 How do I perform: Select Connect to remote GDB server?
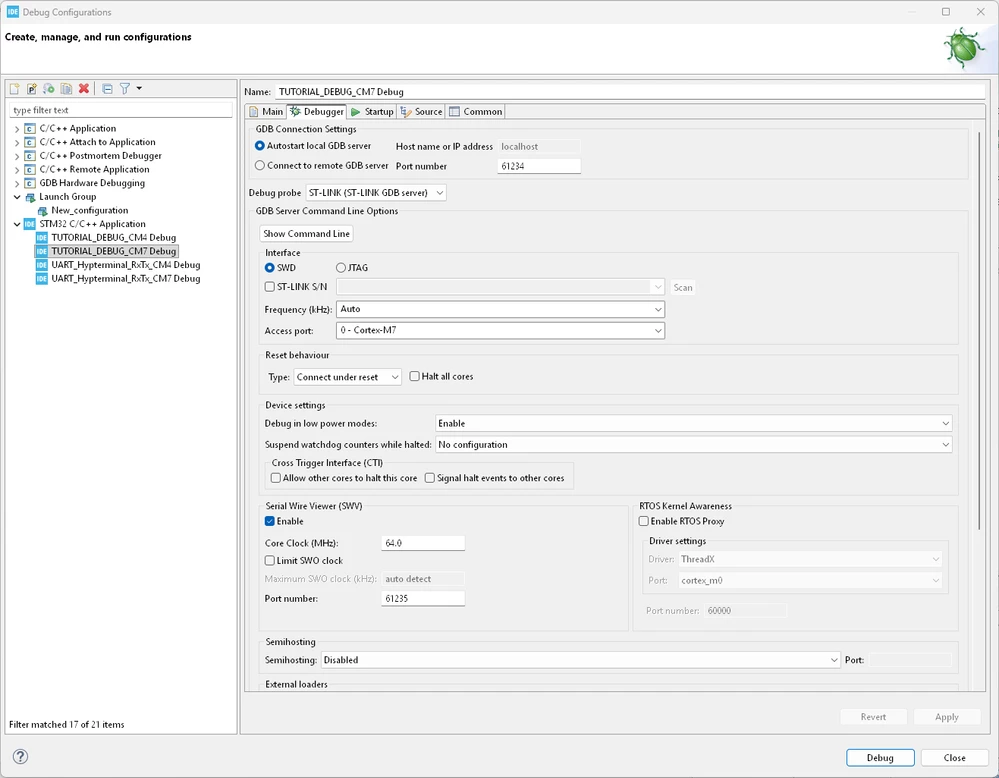(259, 166)
